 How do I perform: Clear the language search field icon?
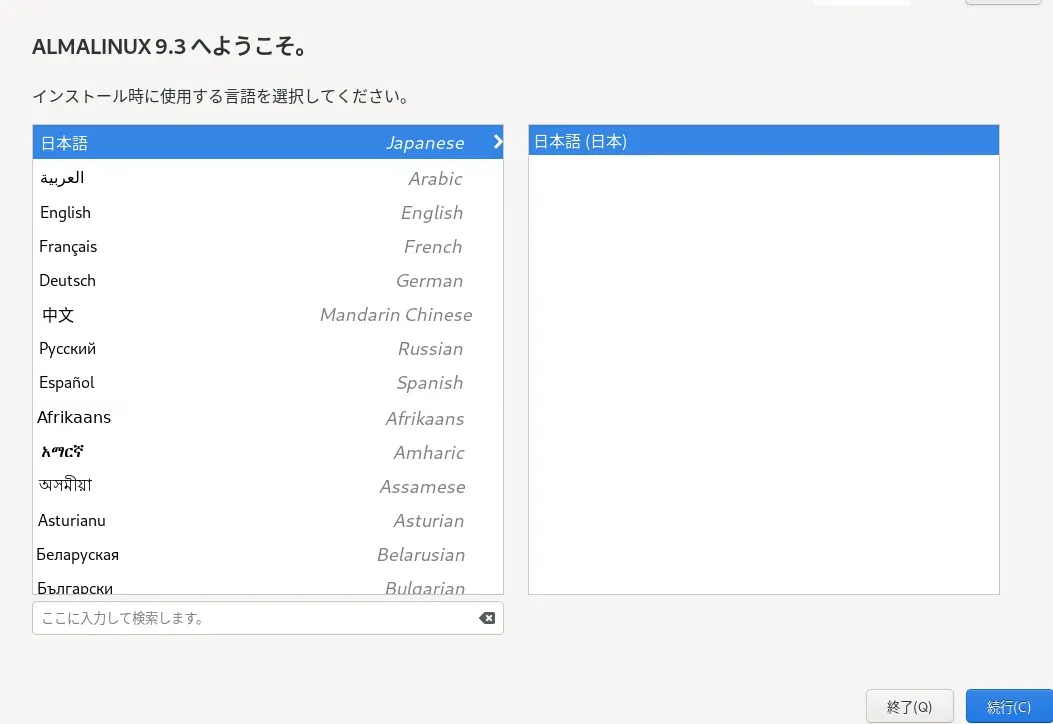[487, 618]
